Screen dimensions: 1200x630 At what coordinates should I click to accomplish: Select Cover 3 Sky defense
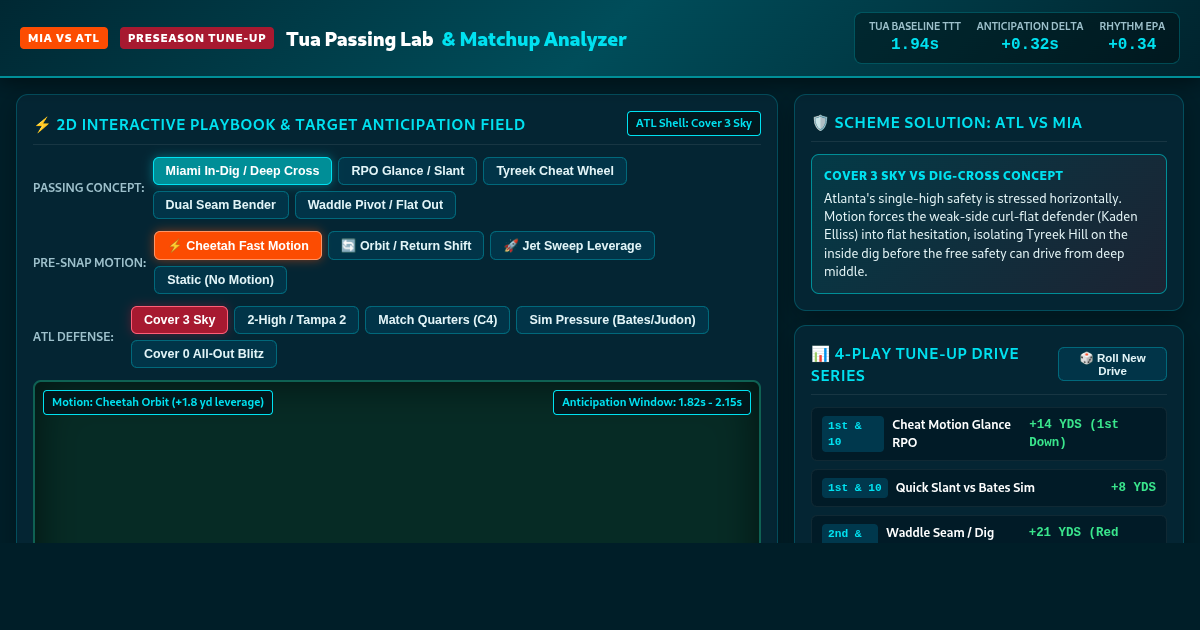point(179,320)
